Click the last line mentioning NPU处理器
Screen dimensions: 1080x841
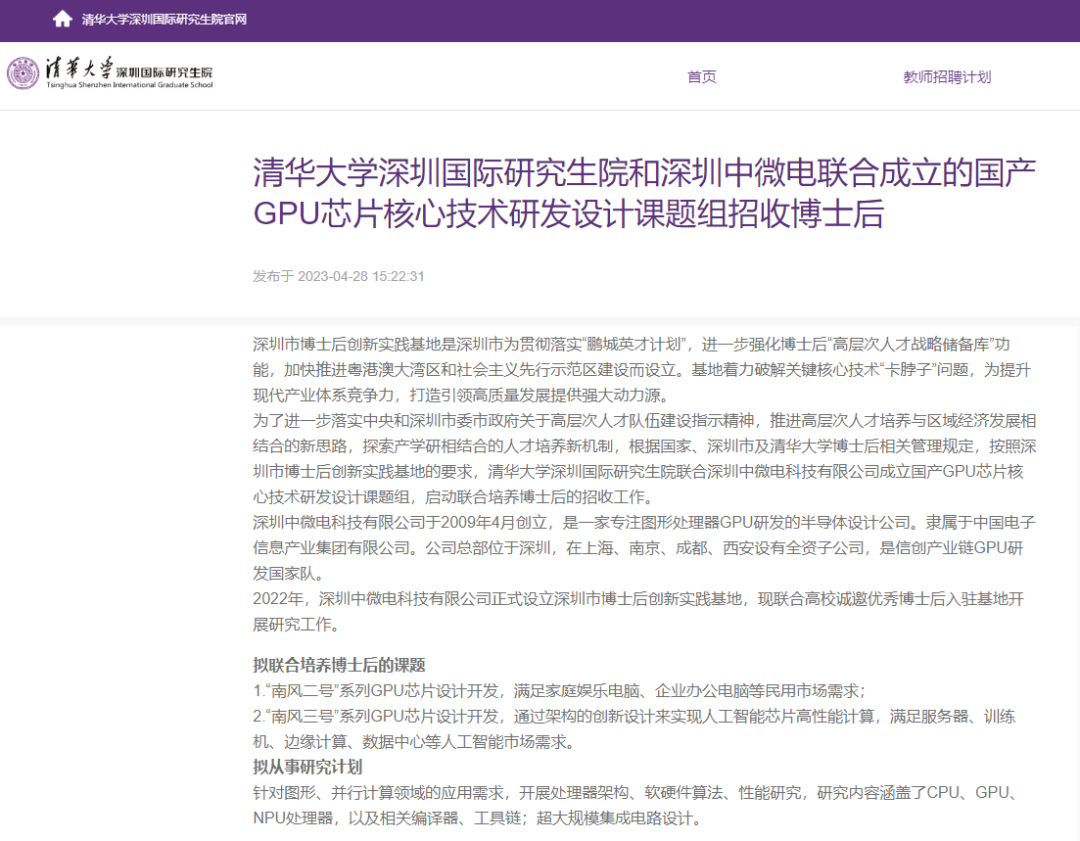pos(478,819)
